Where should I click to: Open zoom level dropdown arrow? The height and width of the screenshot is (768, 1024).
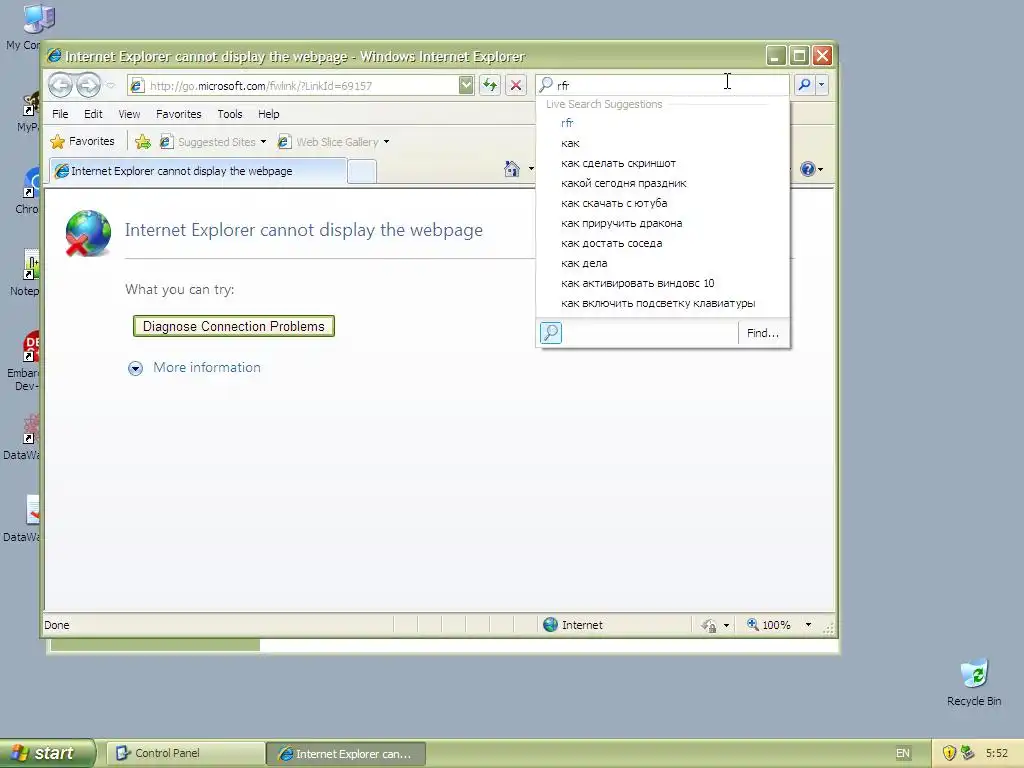click(808, 625)
